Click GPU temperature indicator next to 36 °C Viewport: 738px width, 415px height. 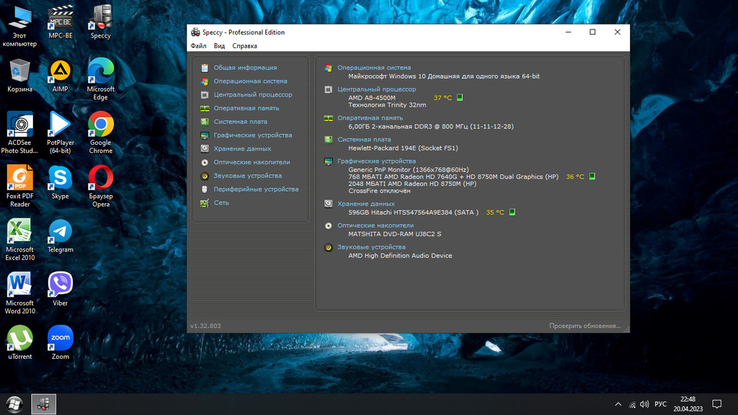point(592,176)
